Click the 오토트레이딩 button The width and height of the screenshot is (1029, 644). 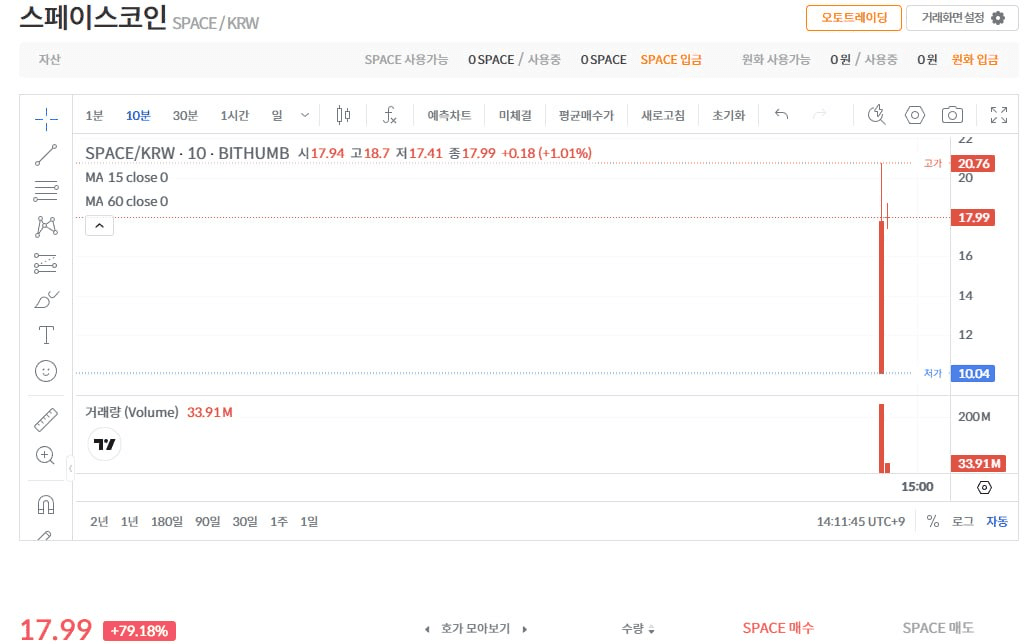coord(854,18)
